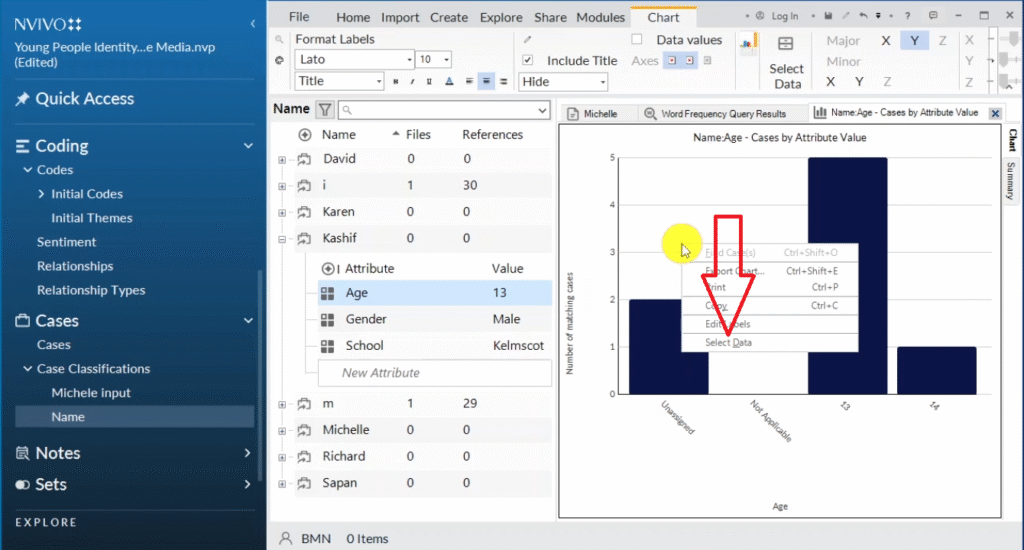Viewport: 1024px width, 550px height.
Task: Click the font color icon in Format Labels
Action: point(448,82)
